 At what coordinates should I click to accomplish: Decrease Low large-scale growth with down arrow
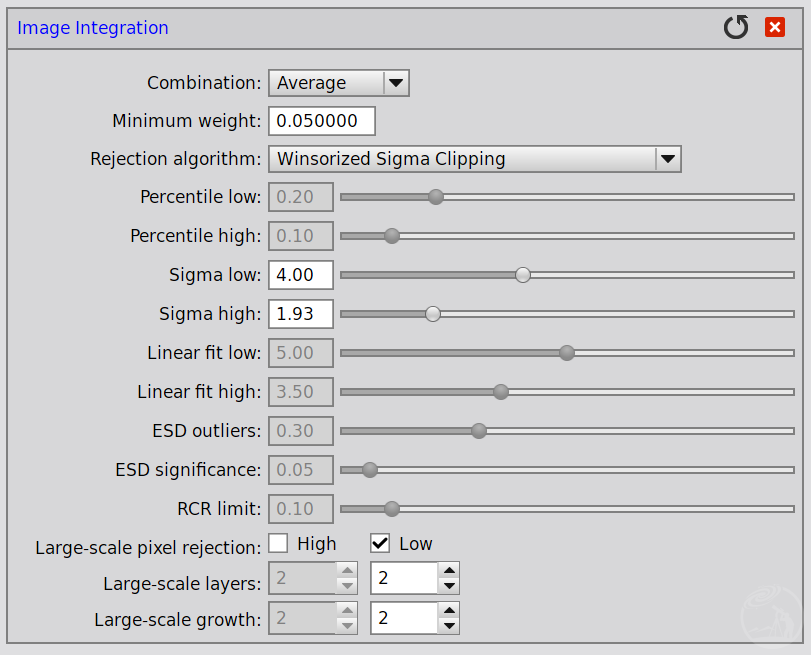click(x=450, y=626)
